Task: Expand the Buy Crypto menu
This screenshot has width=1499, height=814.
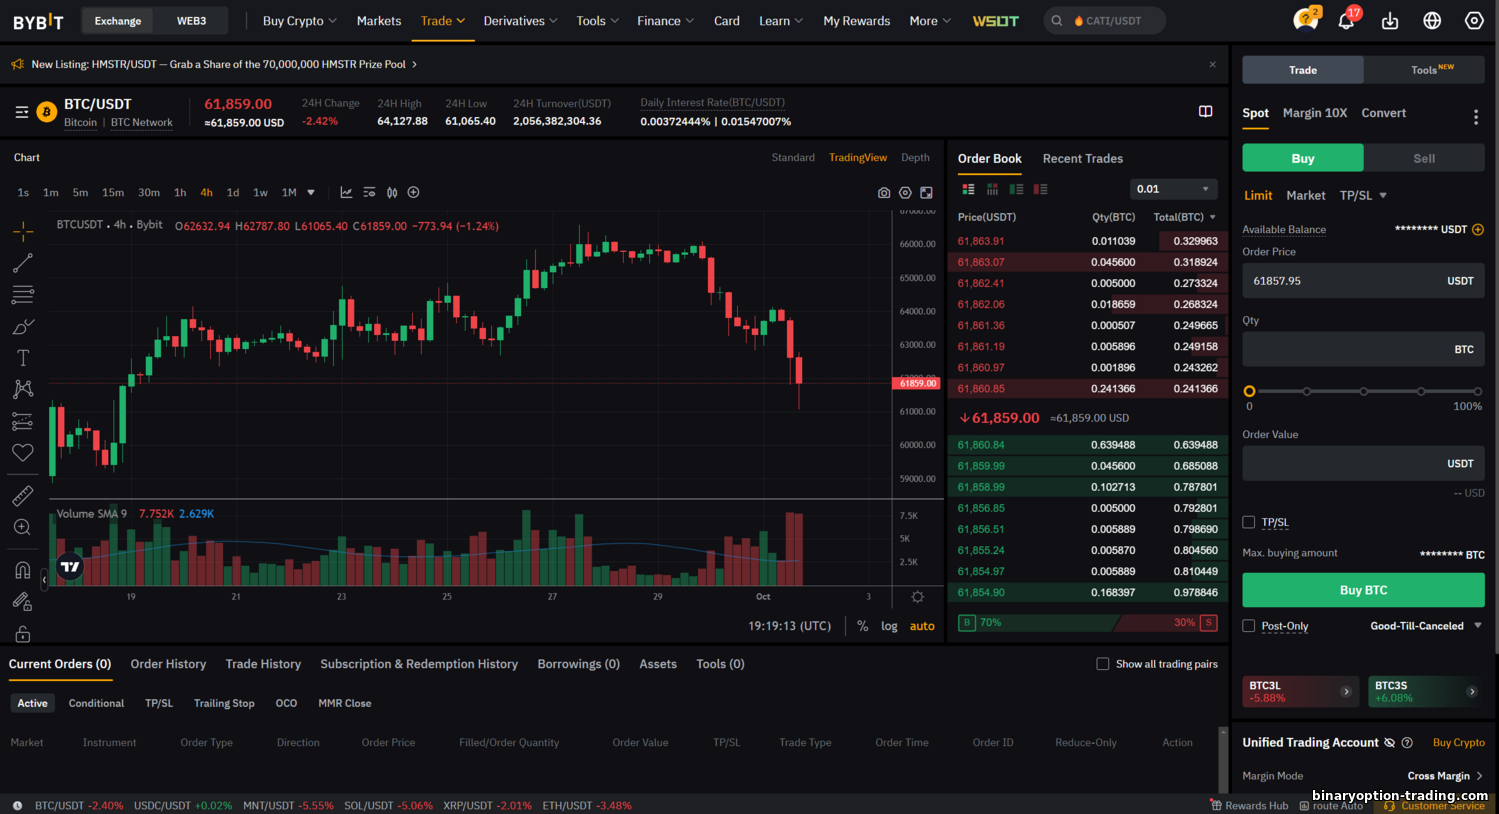Action: (x=299, y=21)
